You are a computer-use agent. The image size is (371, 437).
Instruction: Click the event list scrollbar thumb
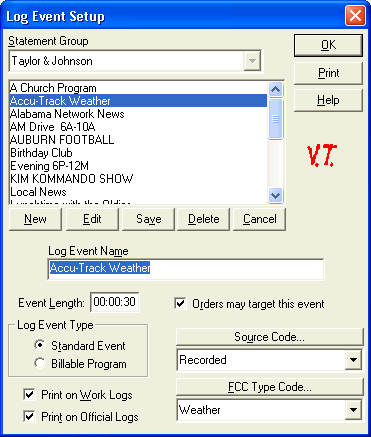276,119
